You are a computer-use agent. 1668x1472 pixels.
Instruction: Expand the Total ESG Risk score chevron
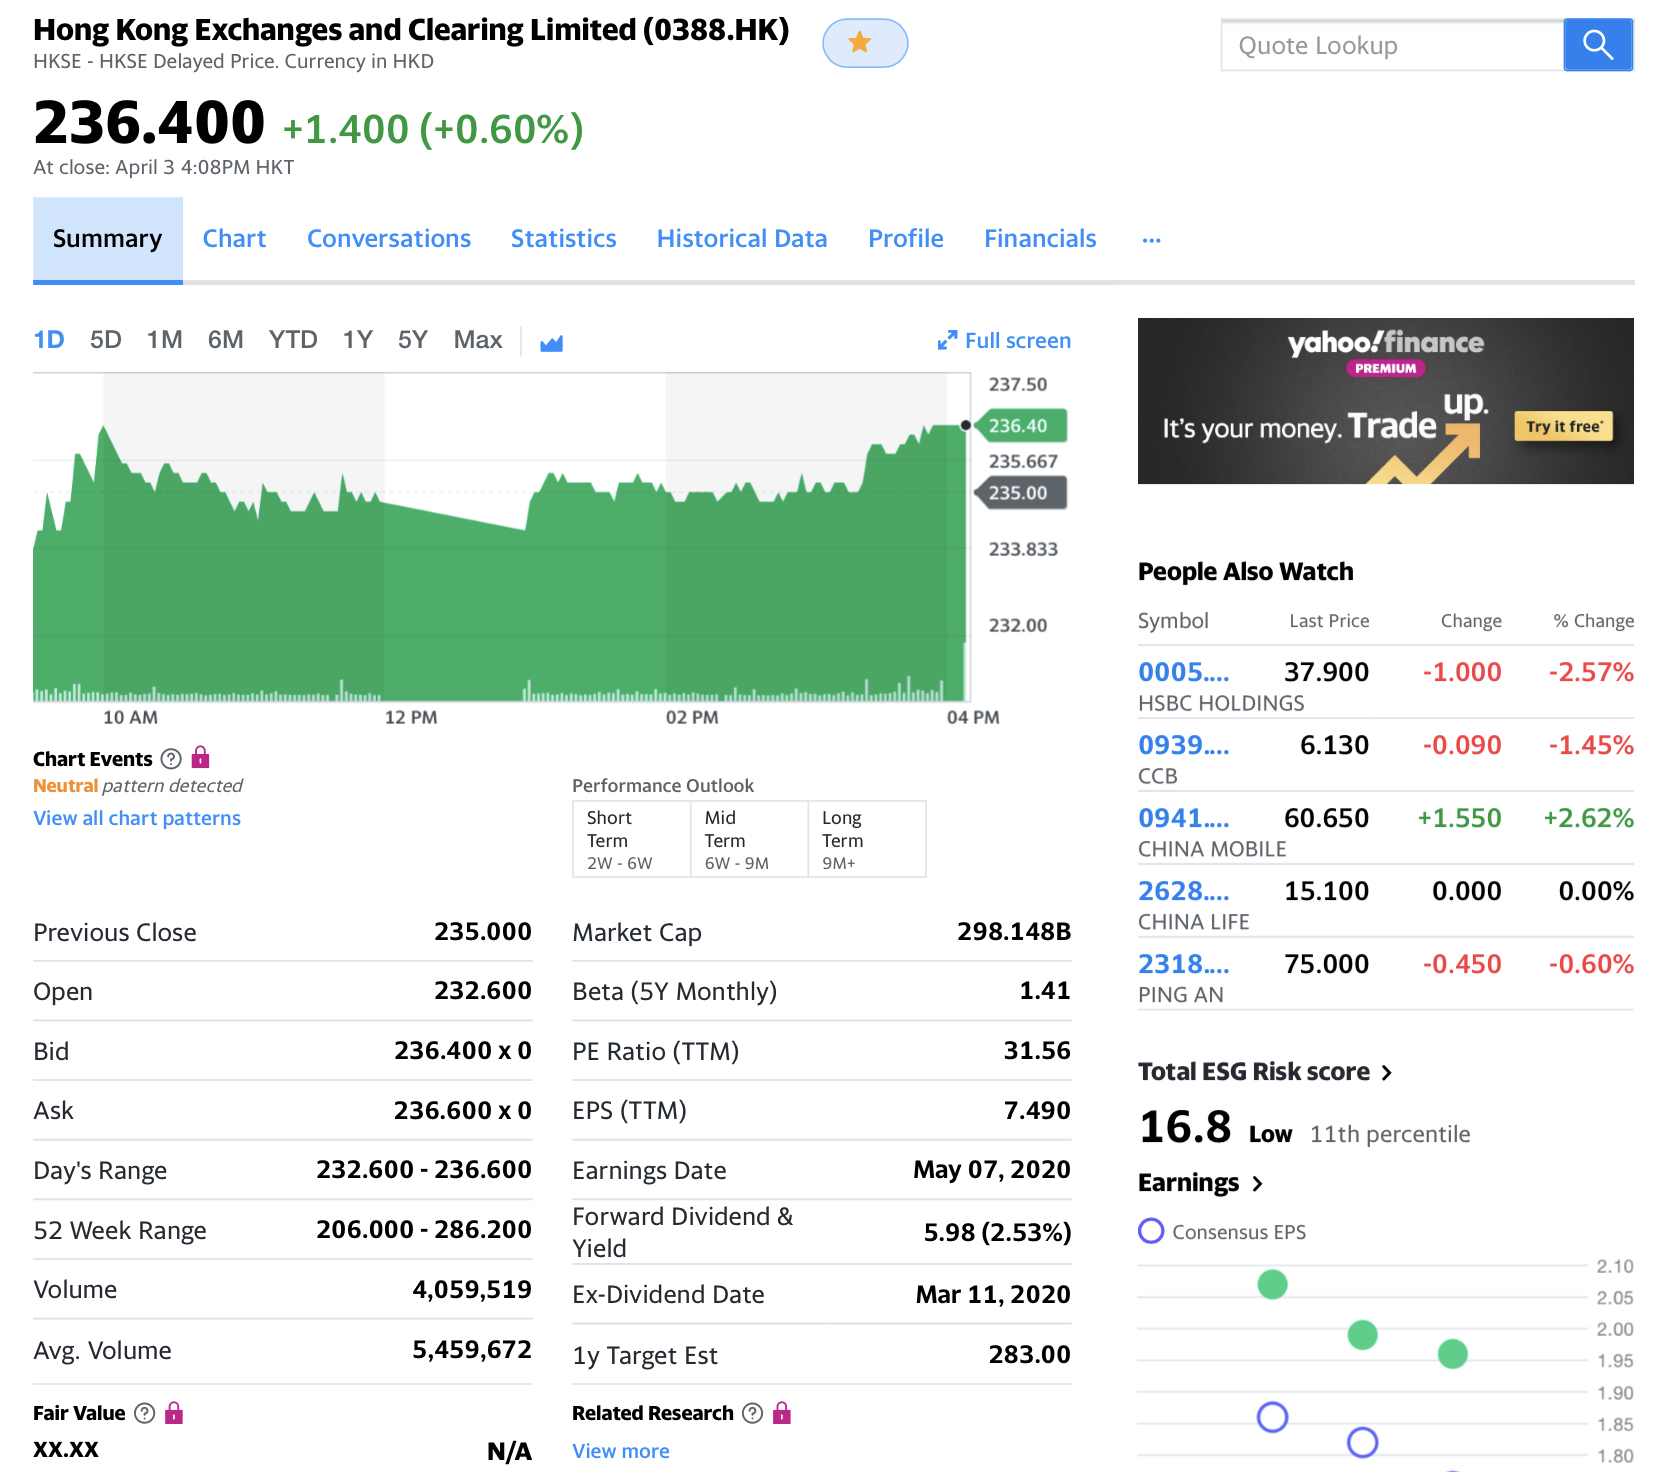1387,1072
